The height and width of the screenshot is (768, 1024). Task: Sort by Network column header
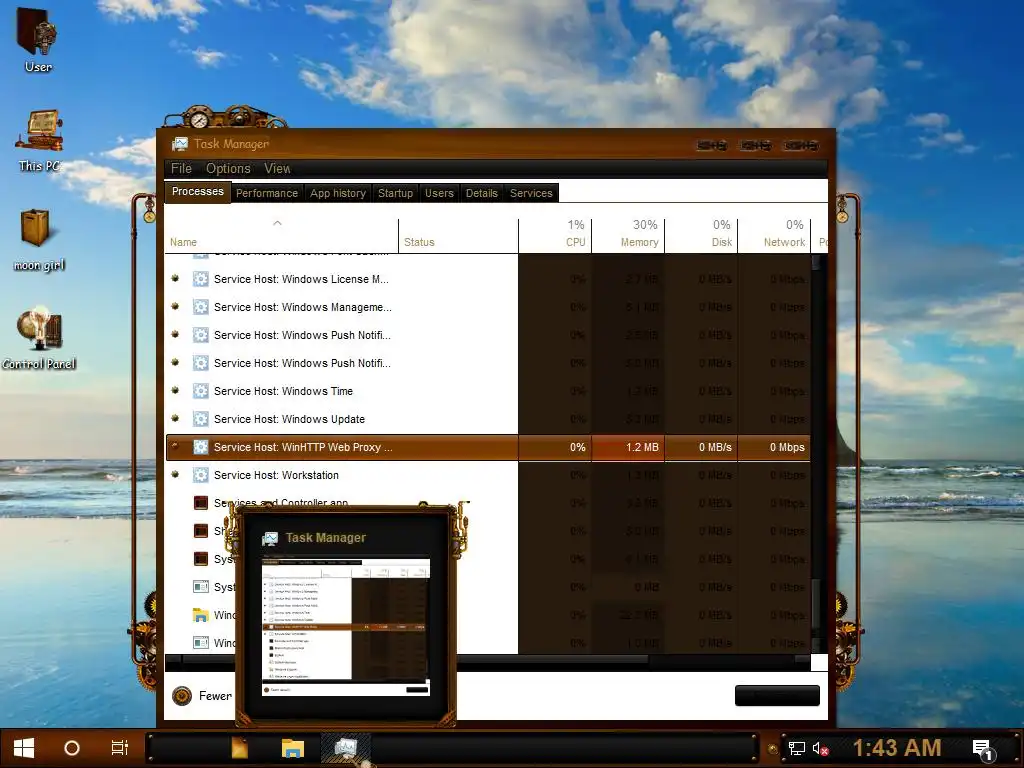[x=775, y=236]
